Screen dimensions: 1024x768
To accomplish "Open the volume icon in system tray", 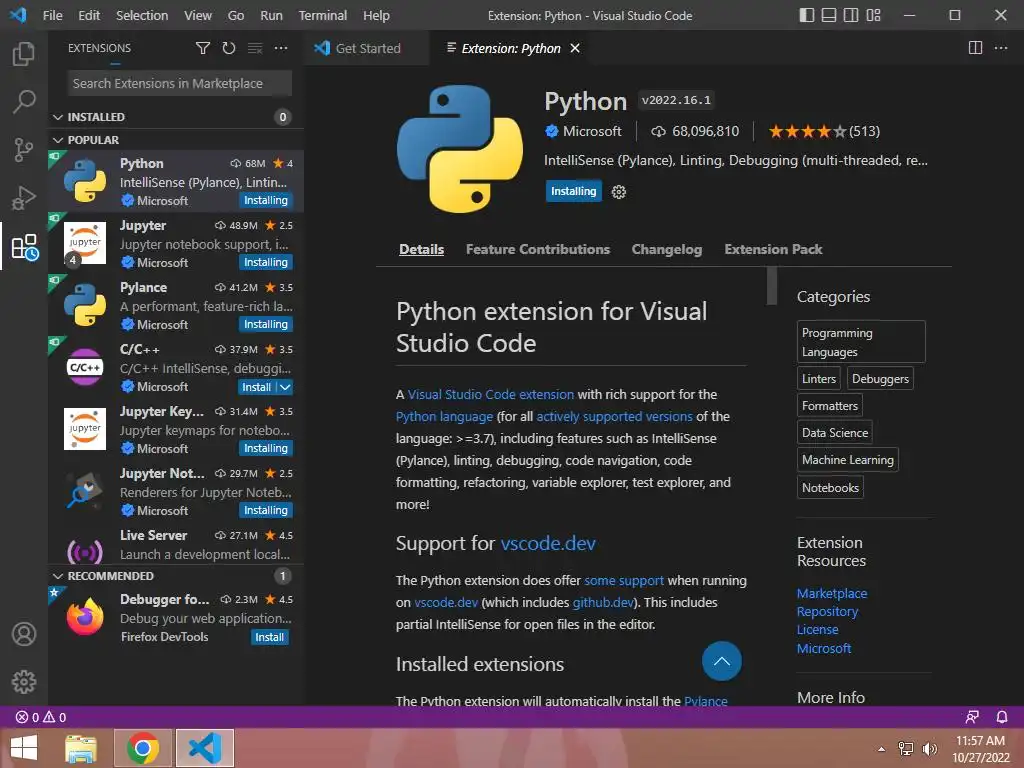I will (x=929, y=748).
